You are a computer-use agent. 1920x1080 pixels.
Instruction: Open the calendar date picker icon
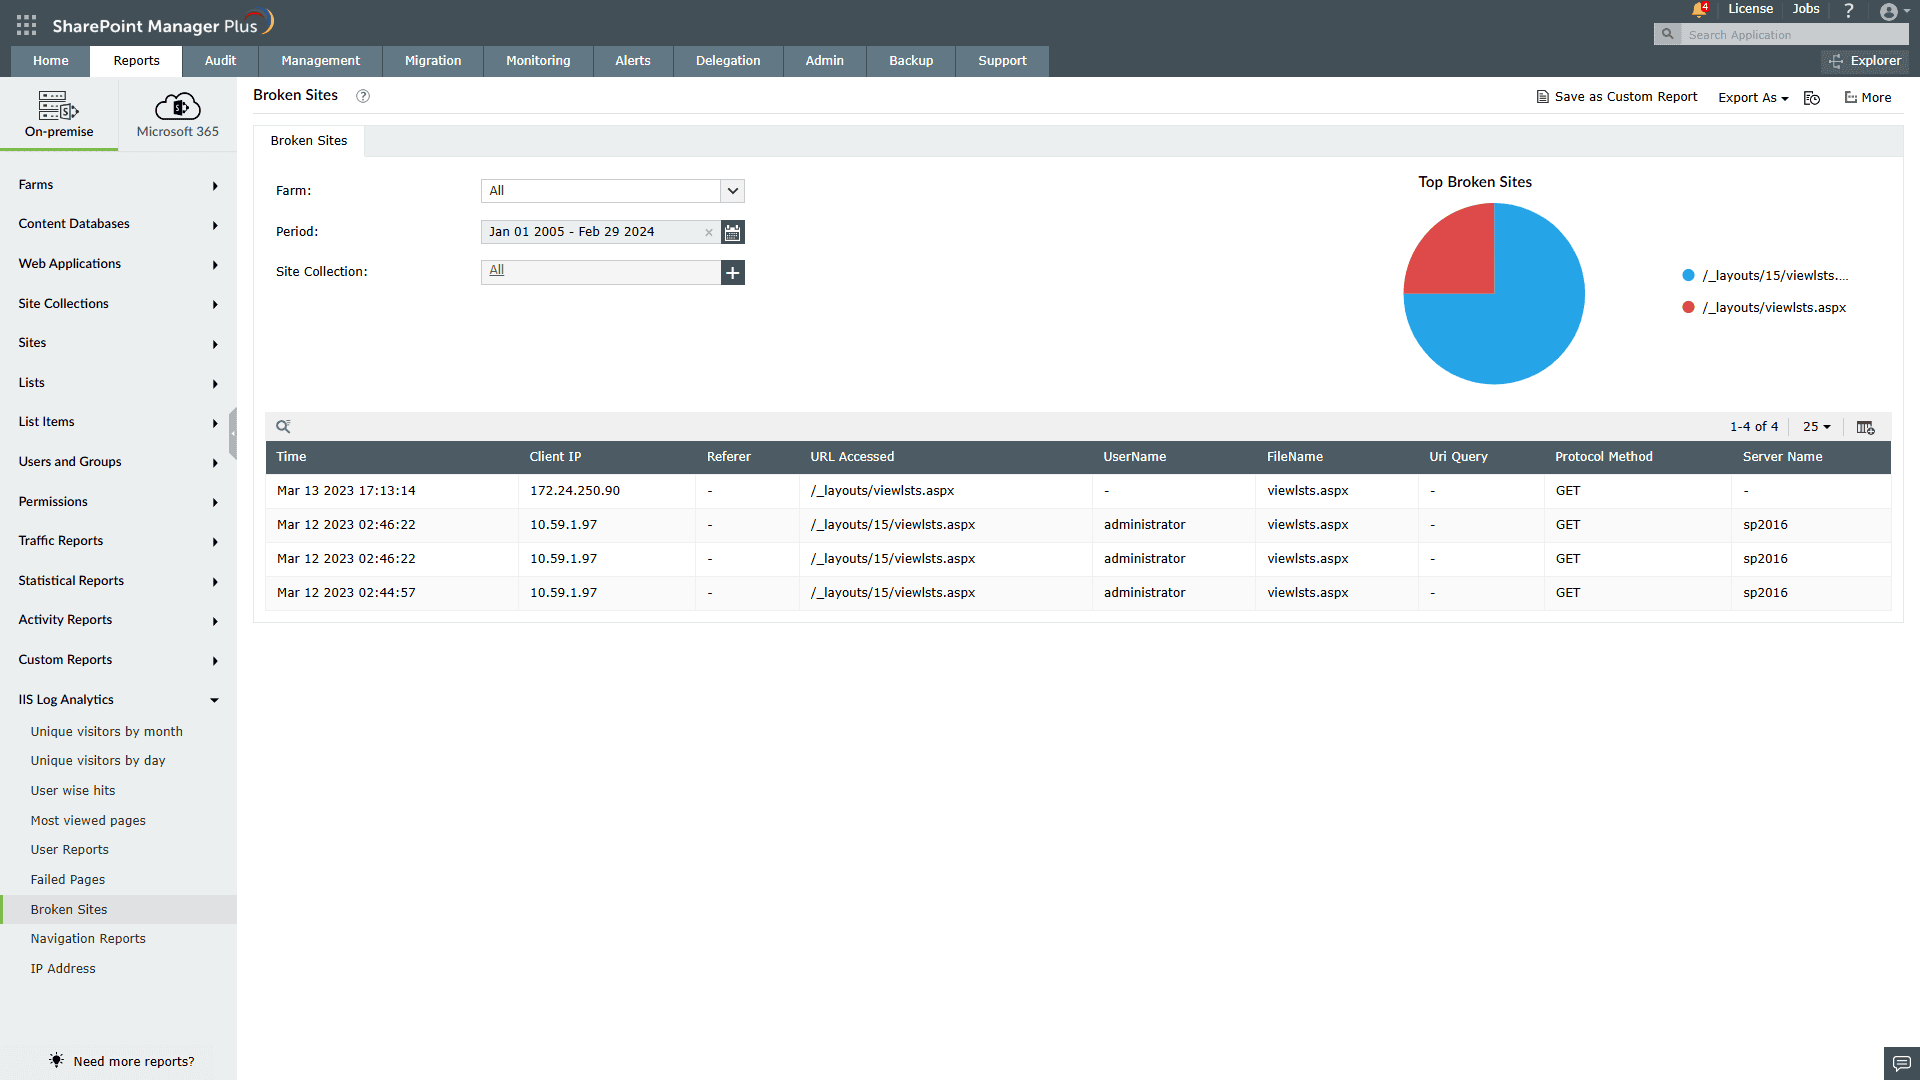733,232
